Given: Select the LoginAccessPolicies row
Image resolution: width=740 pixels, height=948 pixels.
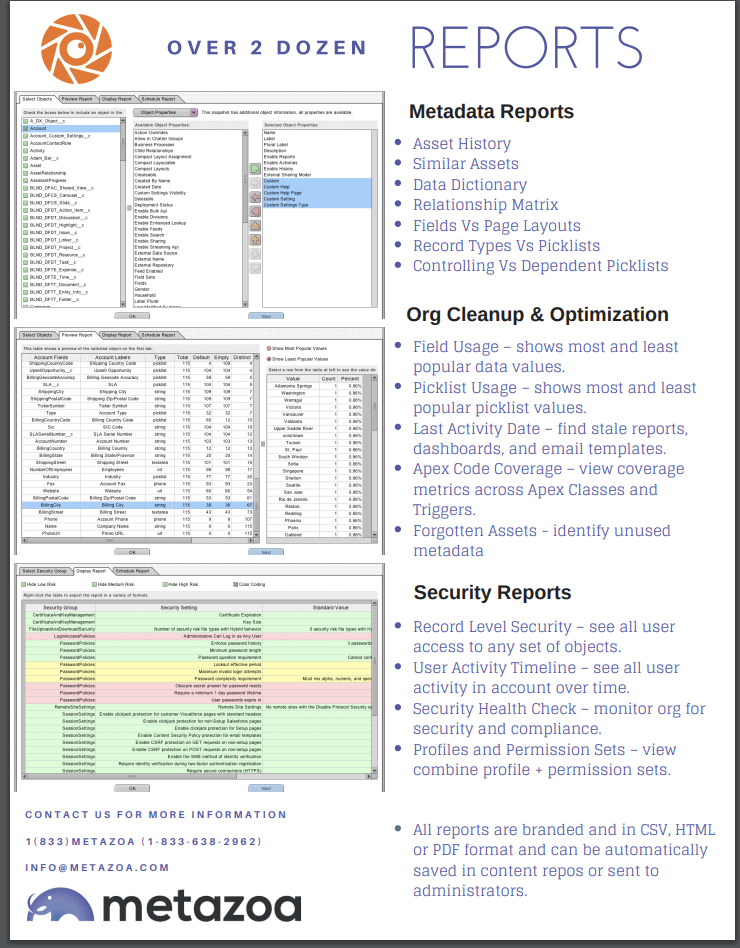Looking at the screenshot, I should (197, 636).
